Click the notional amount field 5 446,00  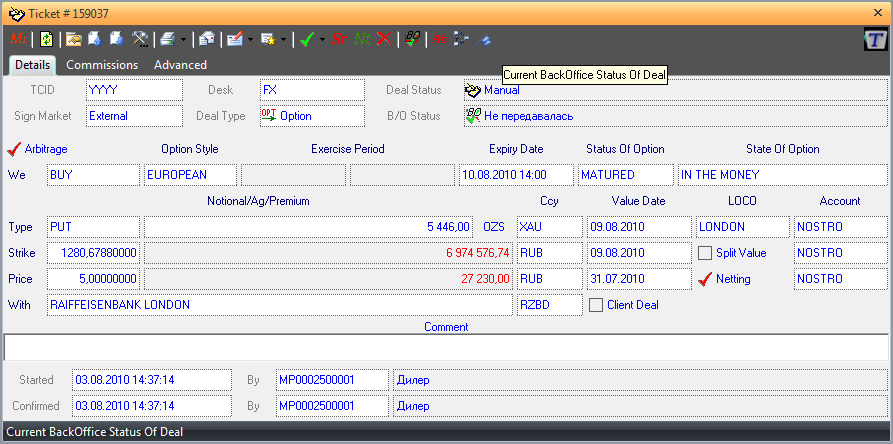[x=308, y=227]
